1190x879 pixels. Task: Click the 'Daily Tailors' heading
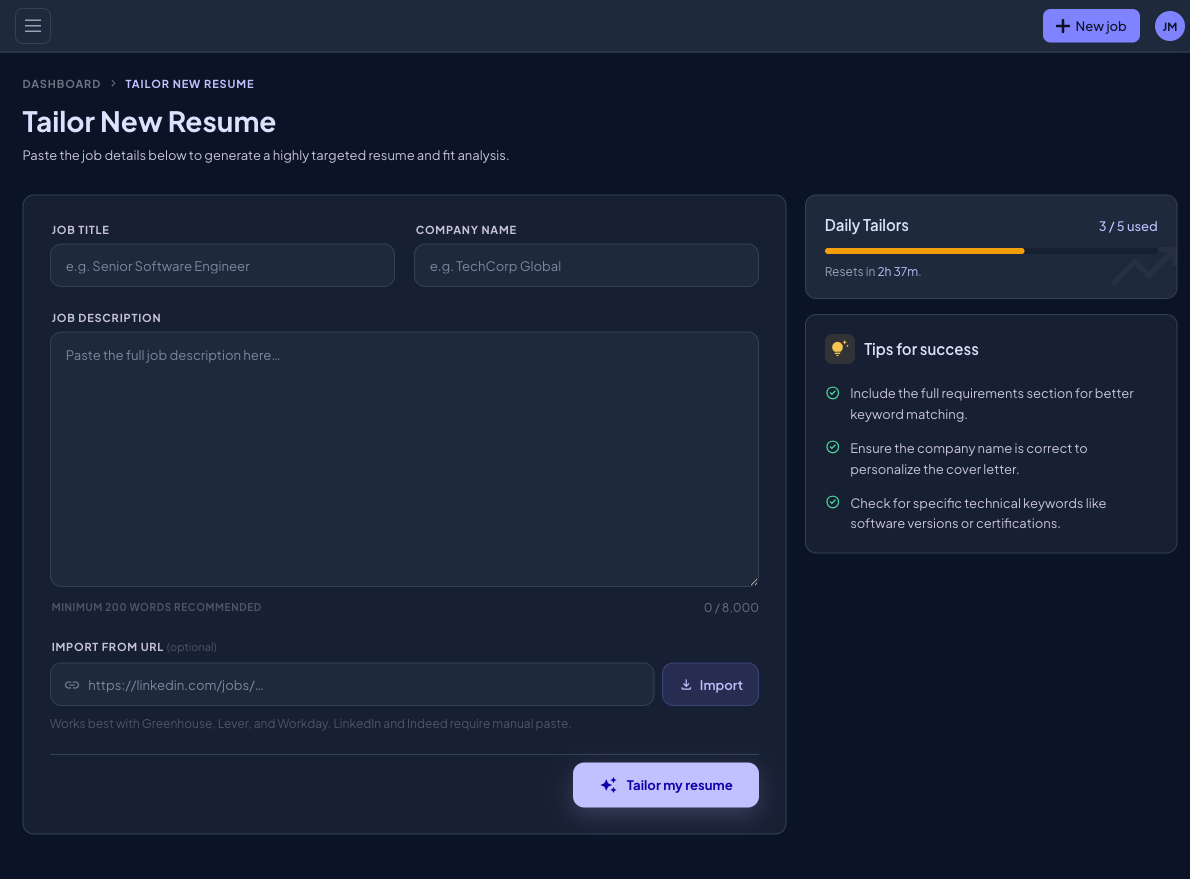[867, 225]
